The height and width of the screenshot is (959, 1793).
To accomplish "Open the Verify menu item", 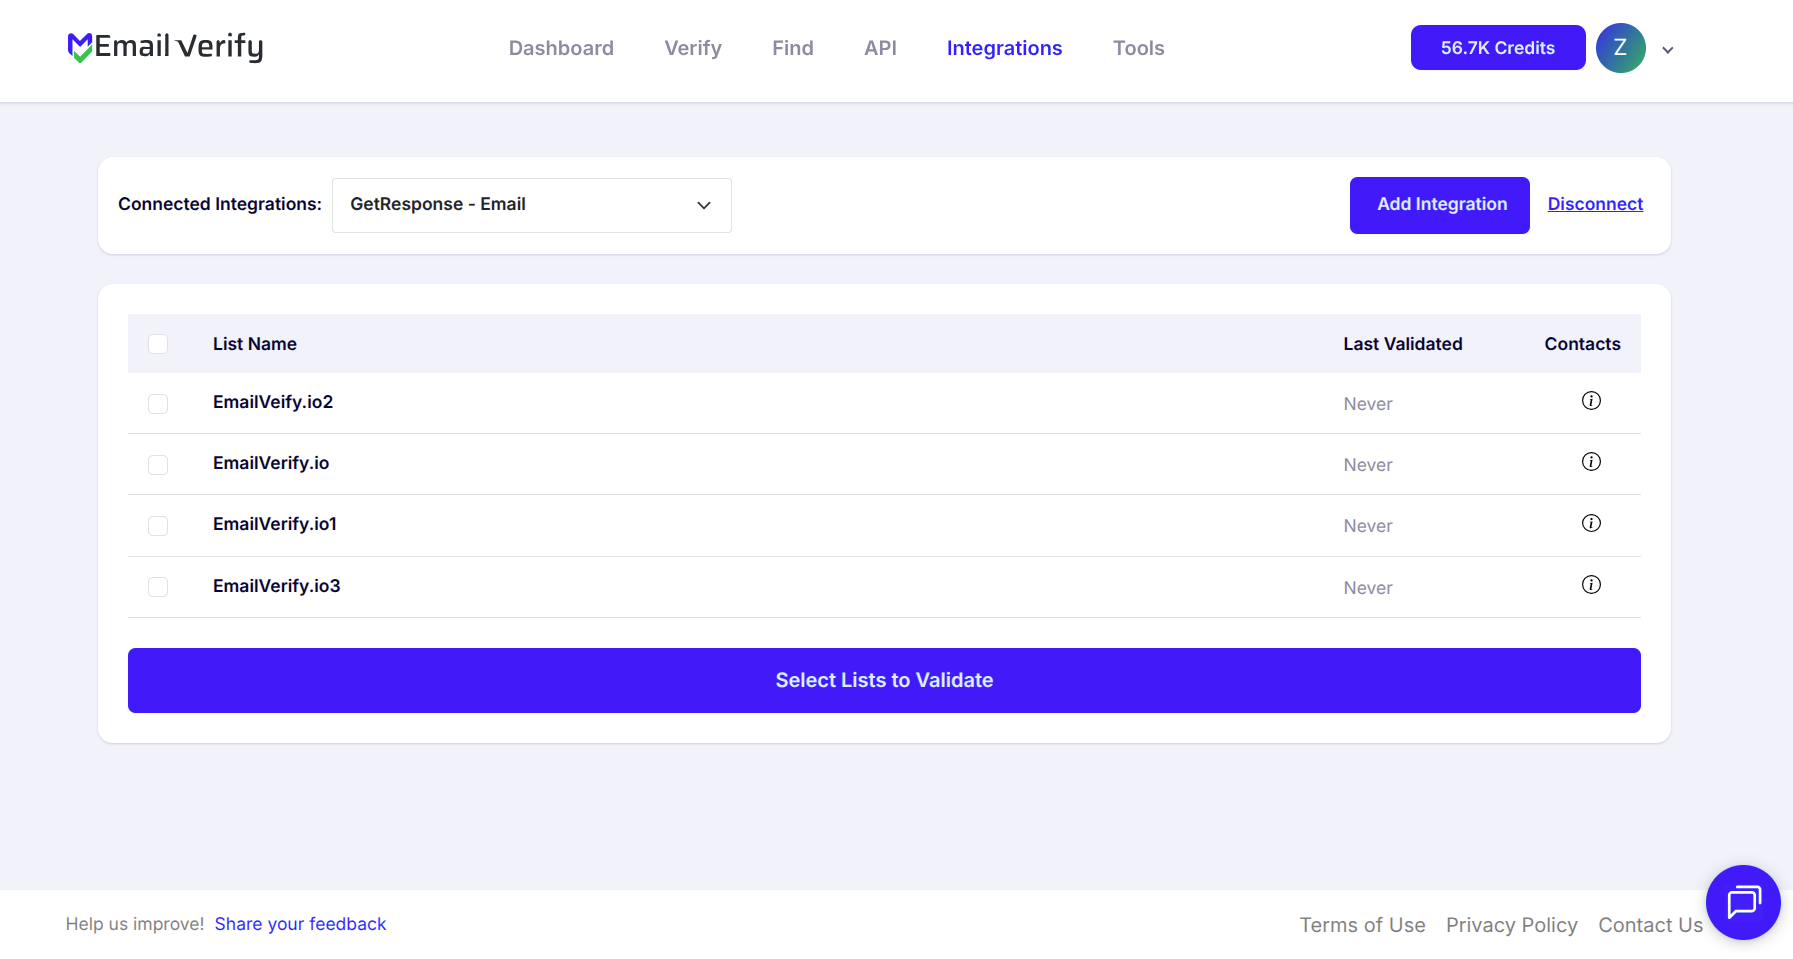I will tap(693, 48).
